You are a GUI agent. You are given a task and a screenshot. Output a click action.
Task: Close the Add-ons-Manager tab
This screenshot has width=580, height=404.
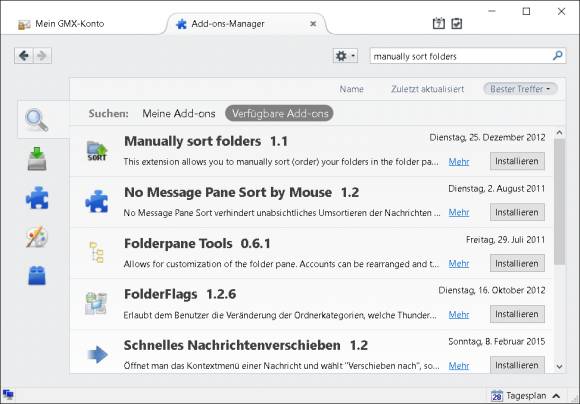click(313, 24)
